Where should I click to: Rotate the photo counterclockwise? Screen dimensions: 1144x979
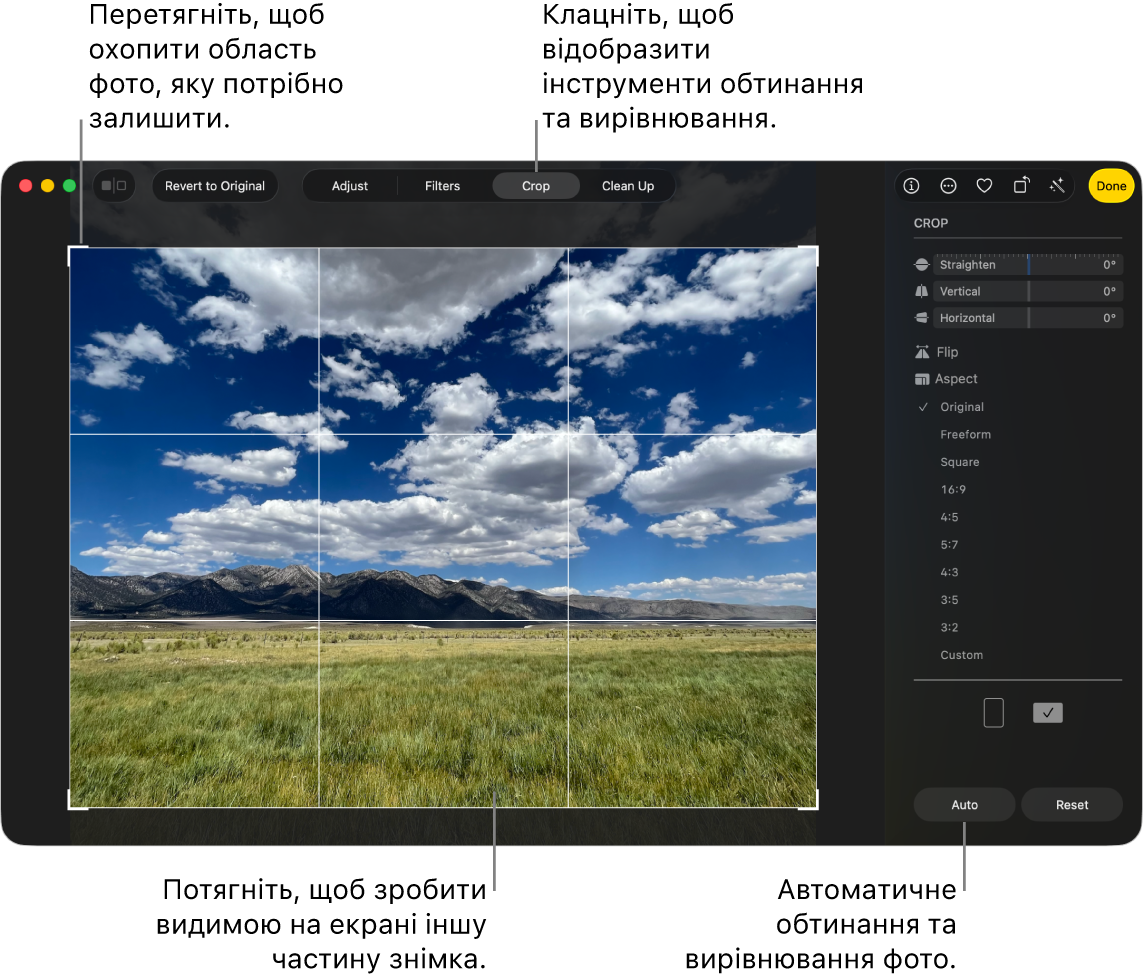pos(1021,186)
